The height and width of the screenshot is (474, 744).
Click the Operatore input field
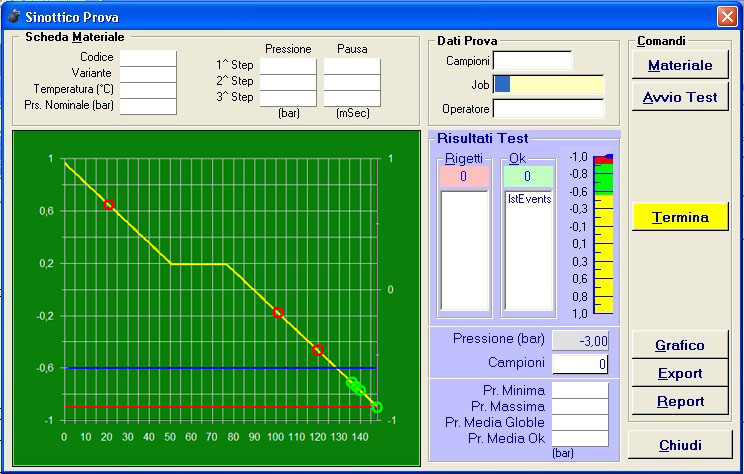click(548, 108)
